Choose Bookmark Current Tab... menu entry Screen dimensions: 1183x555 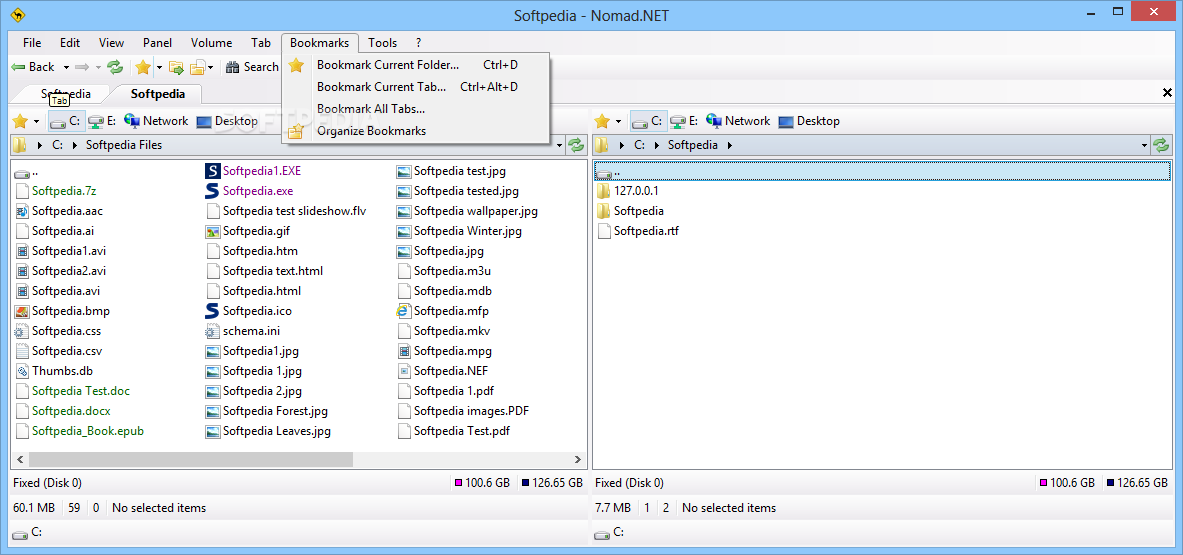point(416,87)
